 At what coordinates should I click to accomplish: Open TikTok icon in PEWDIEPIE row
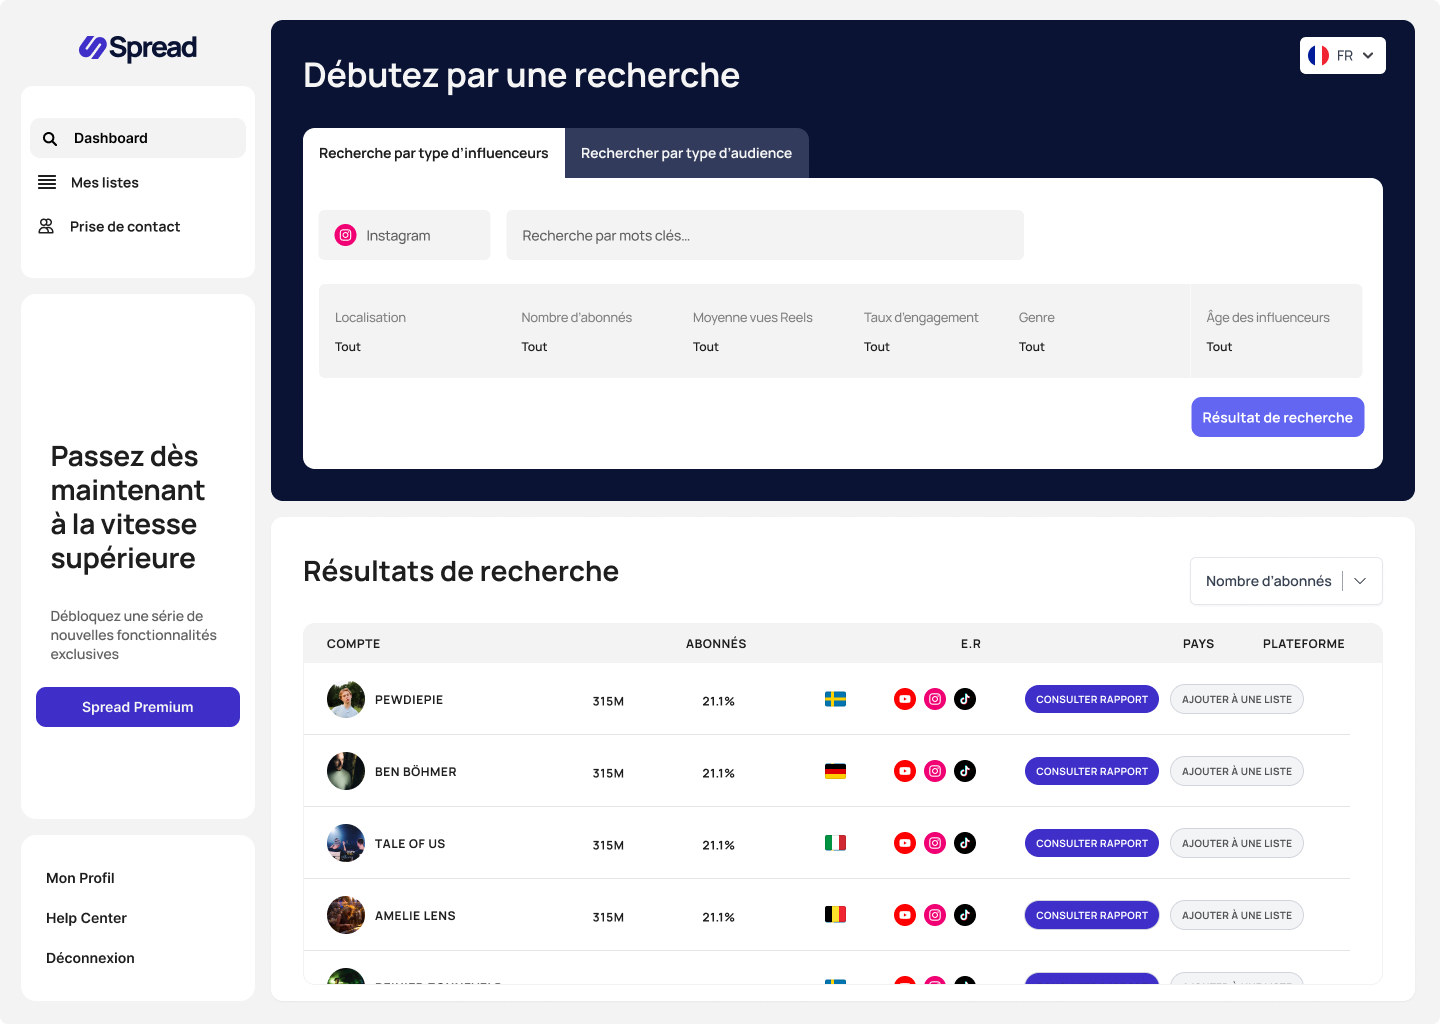[965, 699]
